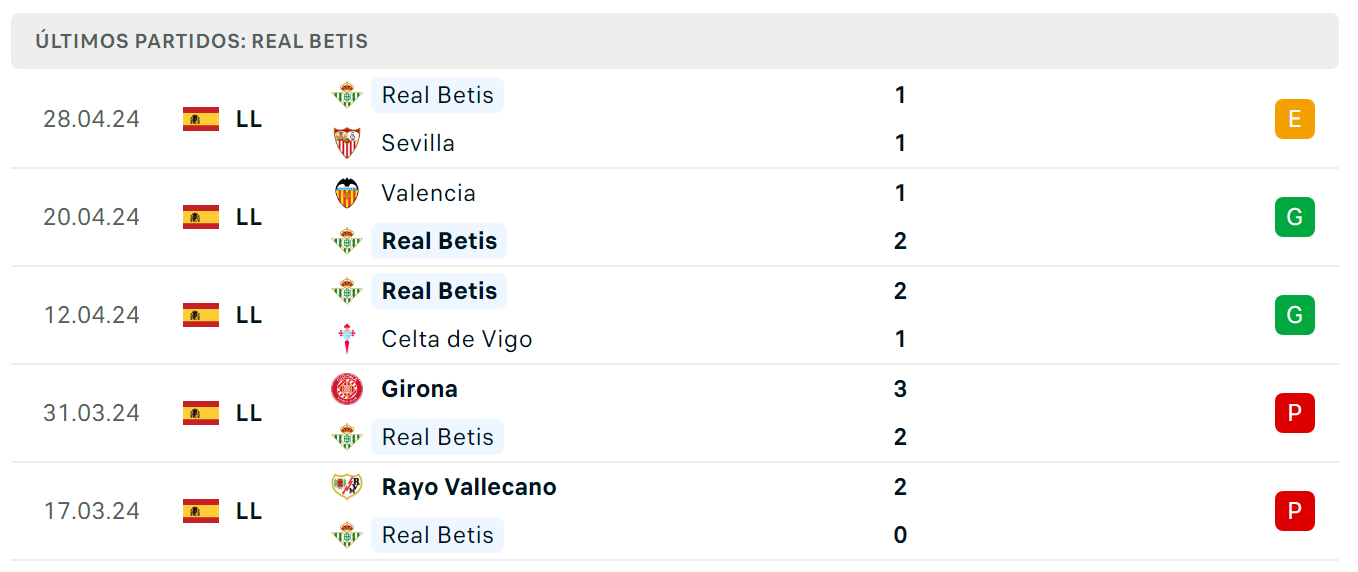Click the Rayo Vallecano crest icon
The width and height of the screenshot is (1358, 572).
pyautogui.click(x=347, y=487)
